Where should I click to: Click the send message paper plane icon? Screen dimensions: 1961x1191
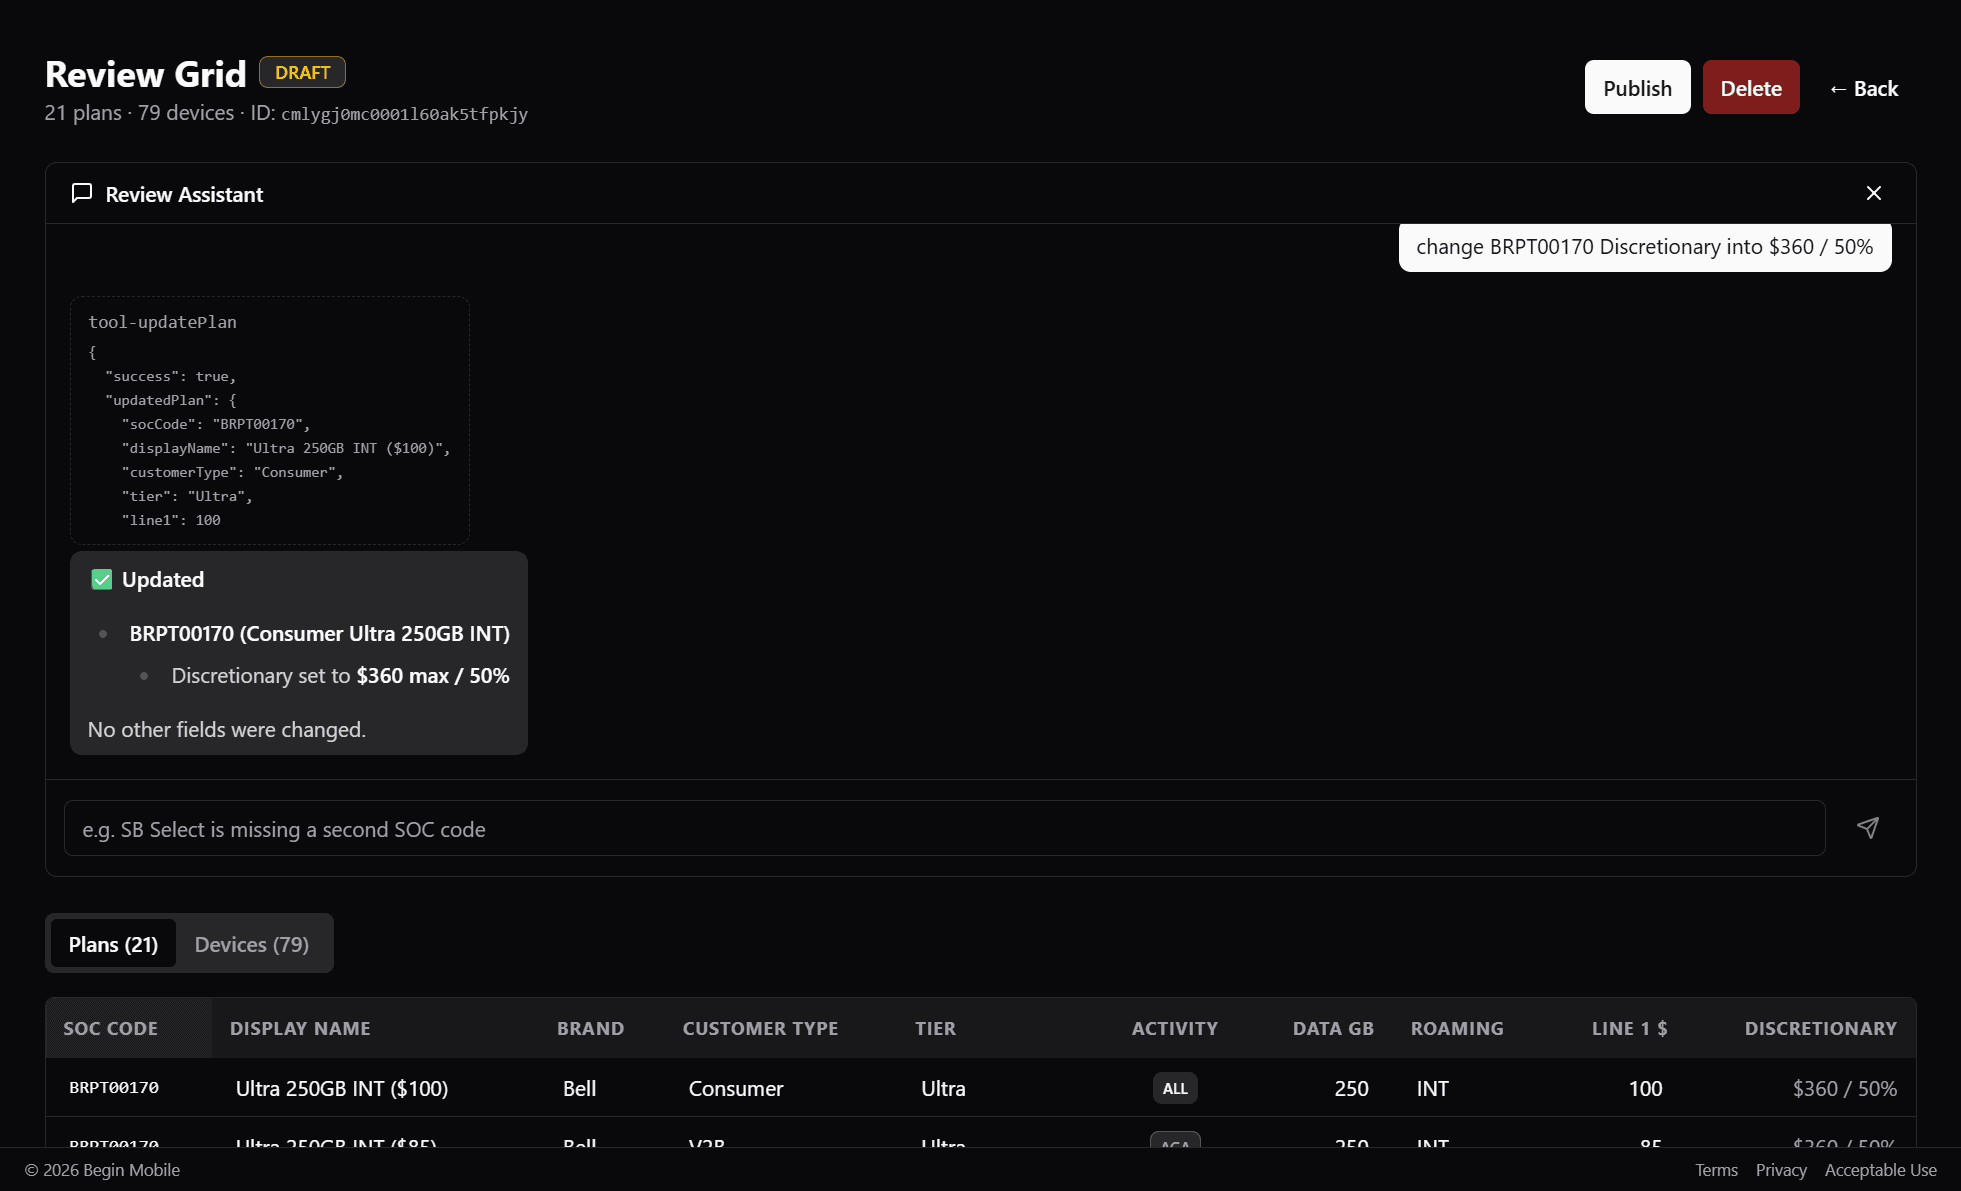(x=1868, y=828)
